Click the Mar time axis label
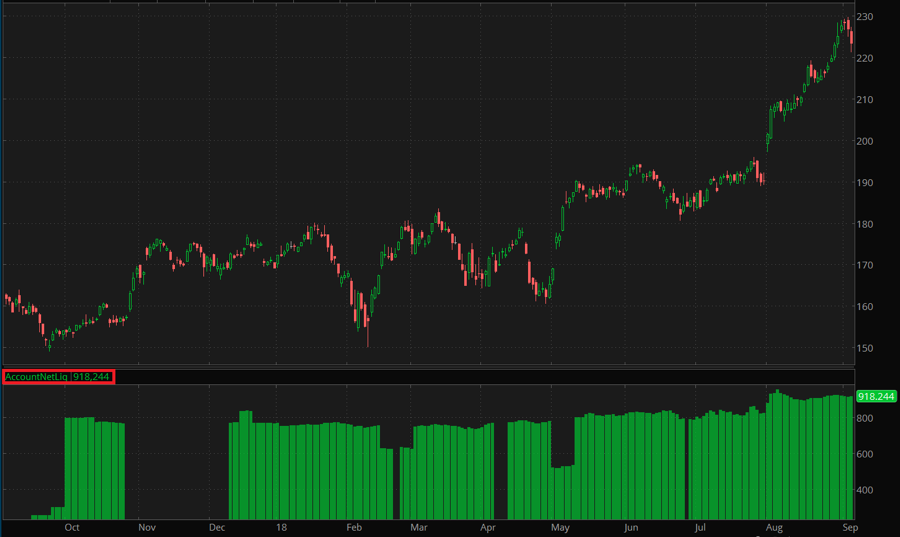 pyautogui.click(x=419, y=526)
